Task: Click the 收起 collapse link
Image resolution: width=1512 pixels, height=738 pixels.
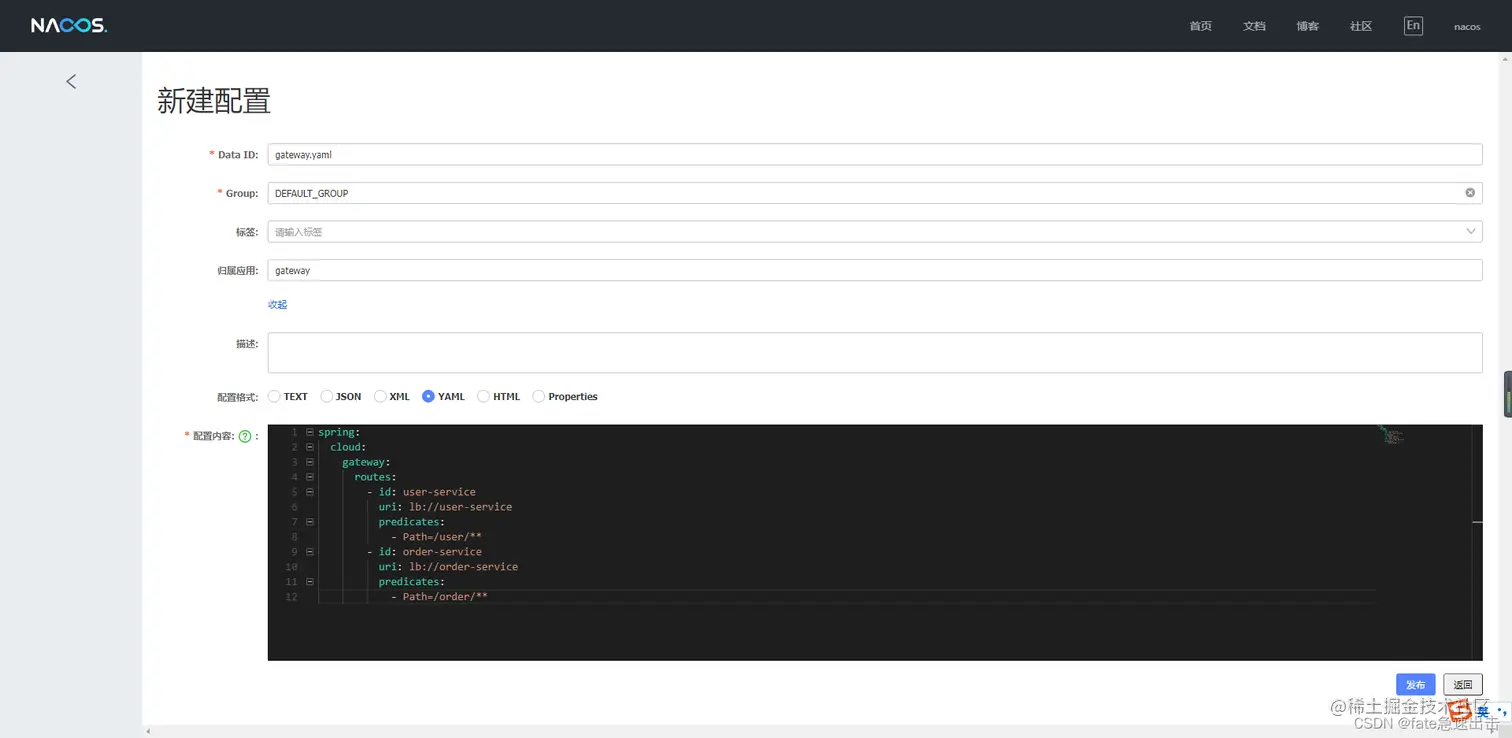Action: pos(277,304)
